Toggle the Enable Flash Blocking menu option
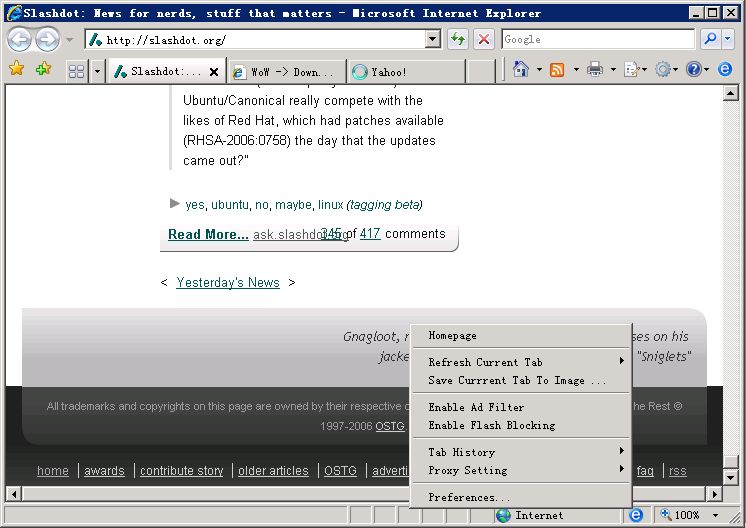This screenshot has width=746, height=528. point(521,425)
